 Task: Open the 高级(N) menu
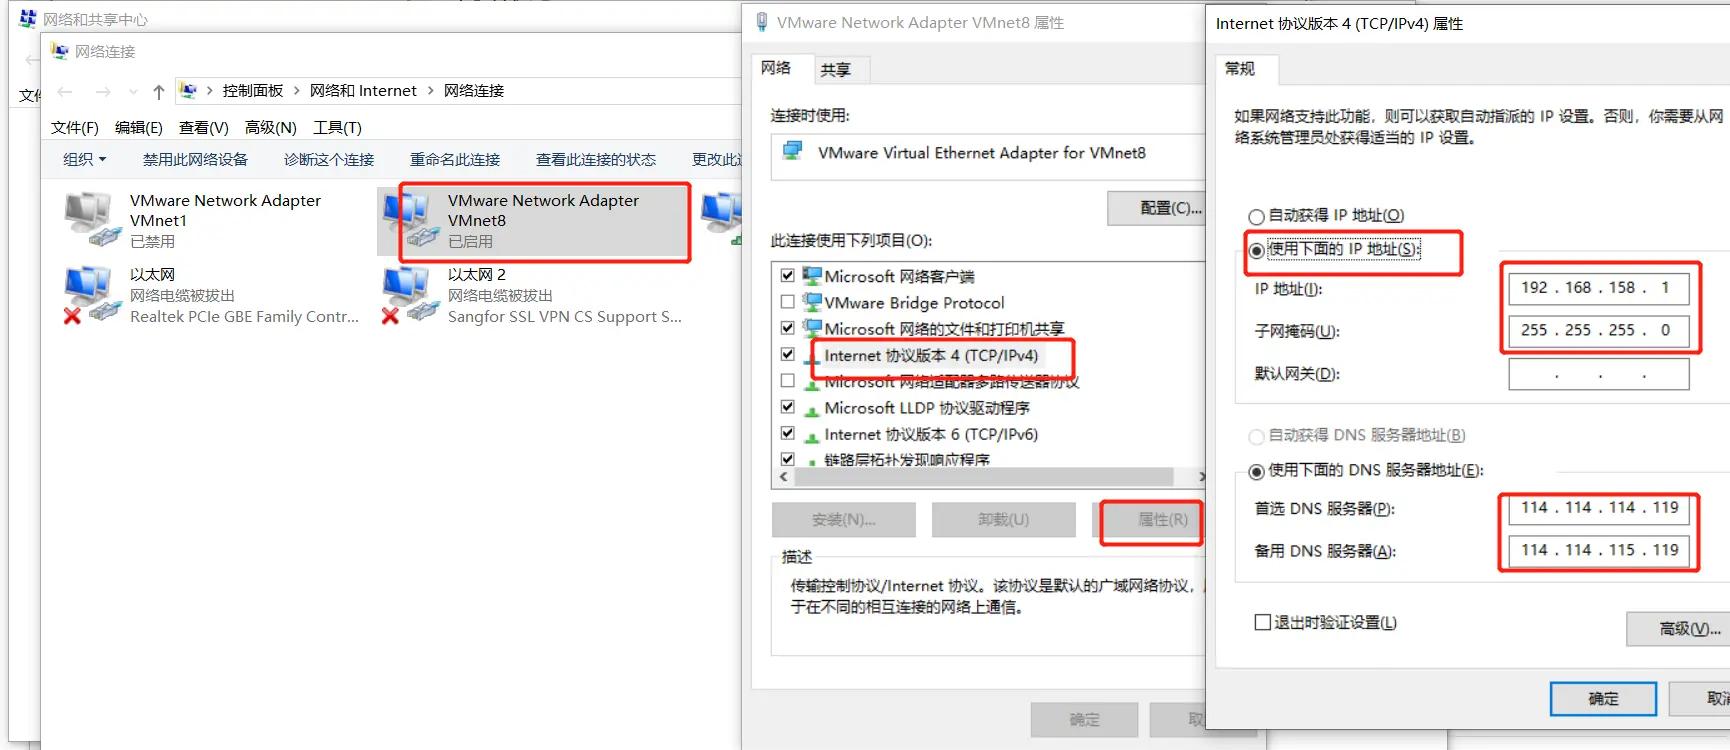(x=270, y=127)
